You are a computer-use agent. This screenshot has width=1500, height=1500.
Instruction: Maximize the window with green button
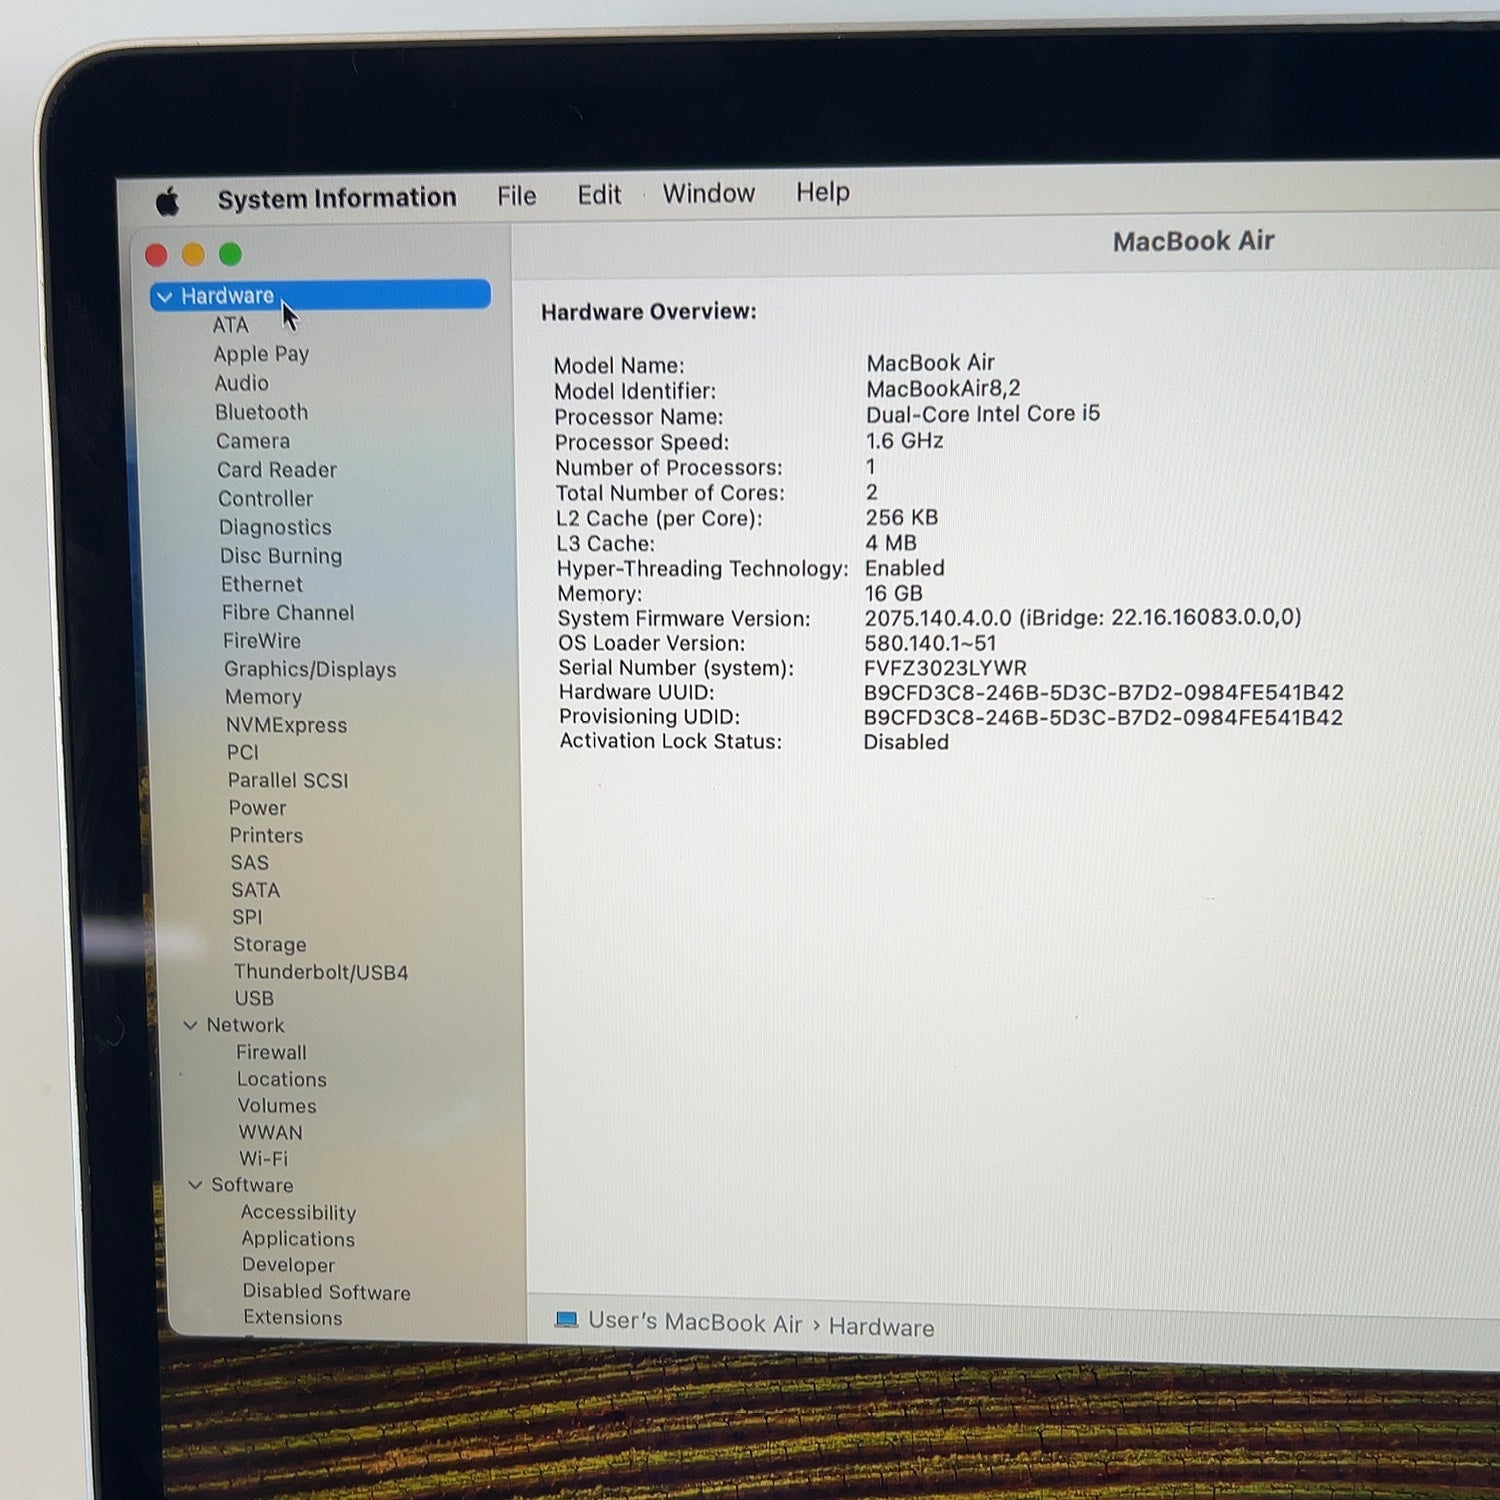click(x=230, y=254)
